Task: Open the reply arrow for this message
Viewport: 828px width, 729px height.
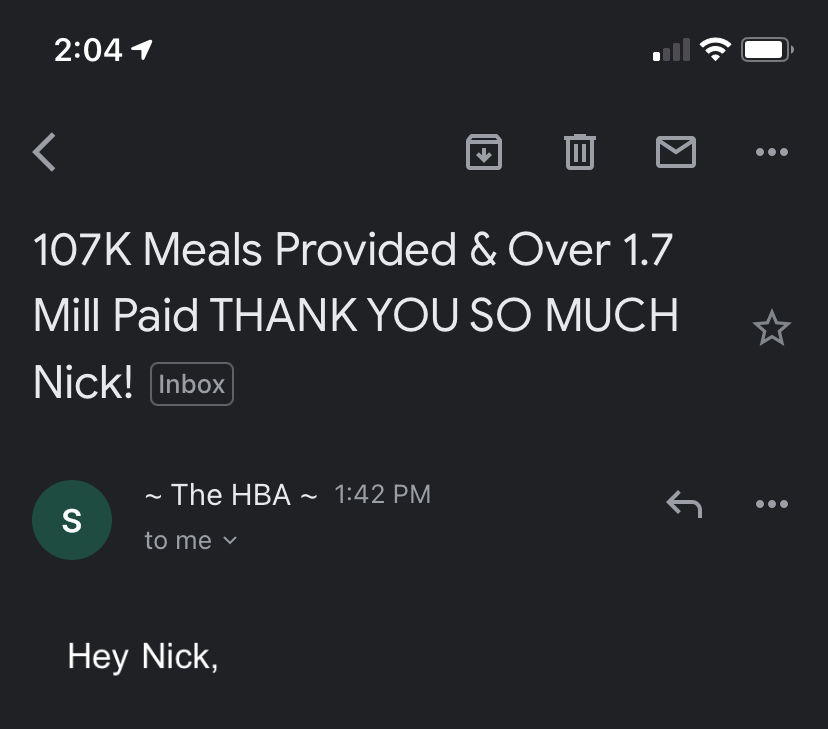Action: (x=685, y=503)
